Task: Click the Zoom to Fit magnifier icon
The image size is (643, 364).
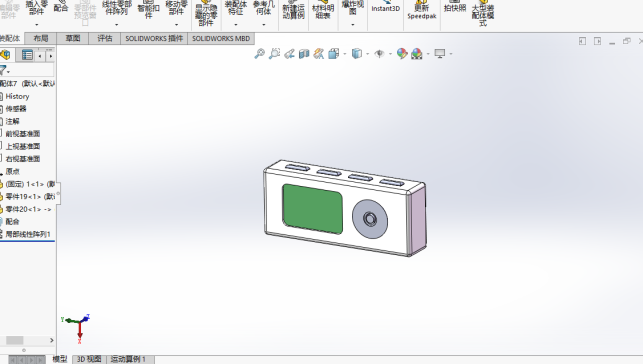Action: [259, 54]
